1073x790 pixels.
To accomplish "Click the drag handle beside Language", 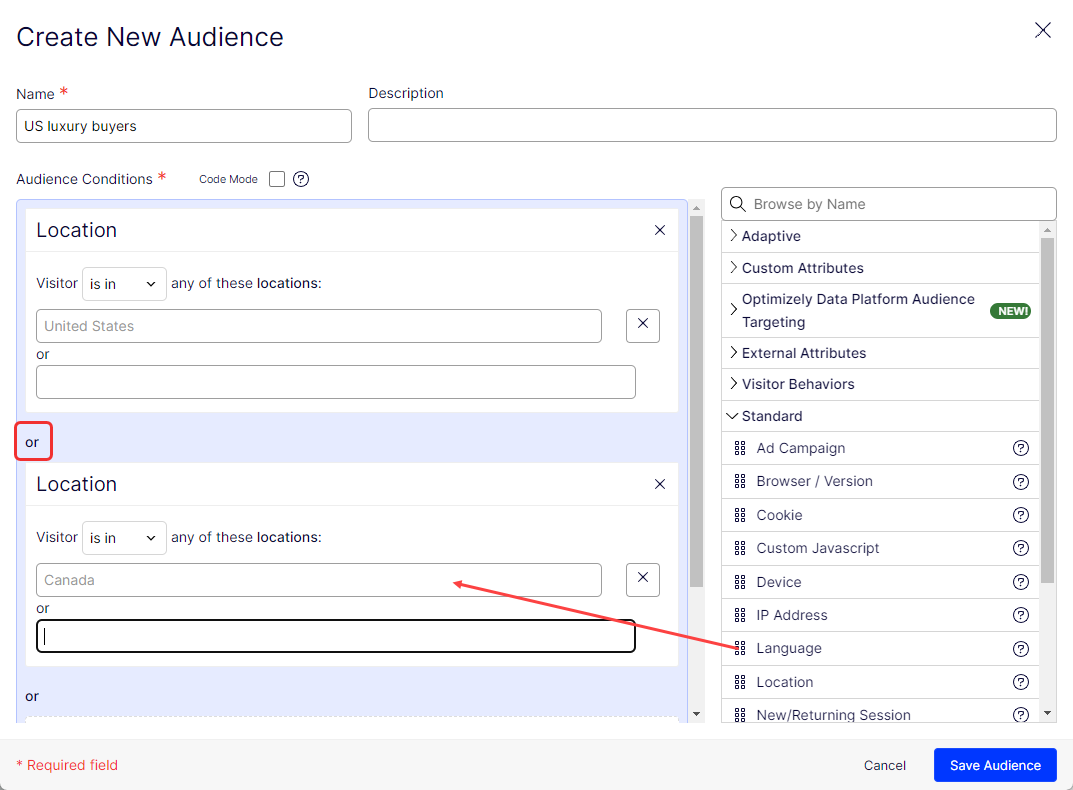I will (x=741, y=648).
